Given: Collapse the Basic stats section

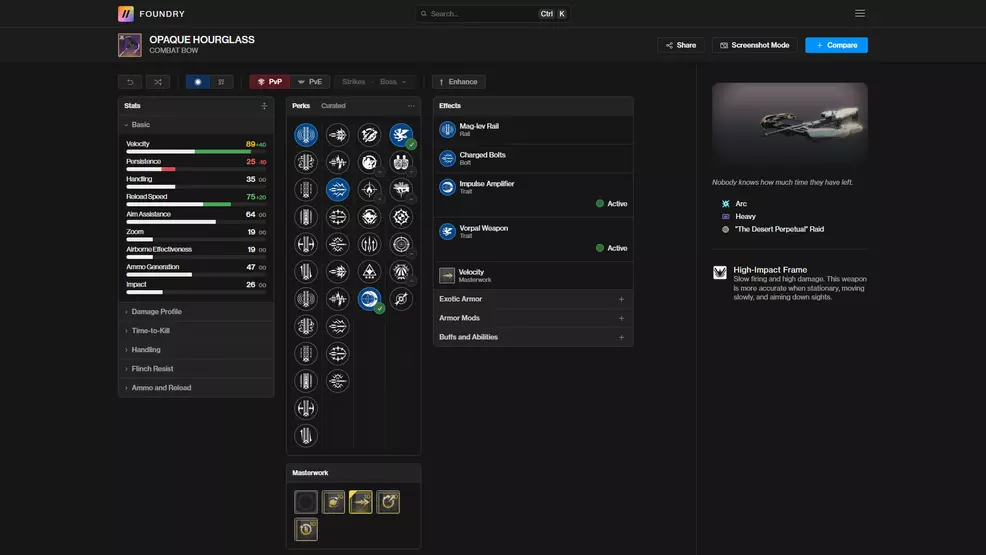Looking at the screenshot, I should [196, 124].
